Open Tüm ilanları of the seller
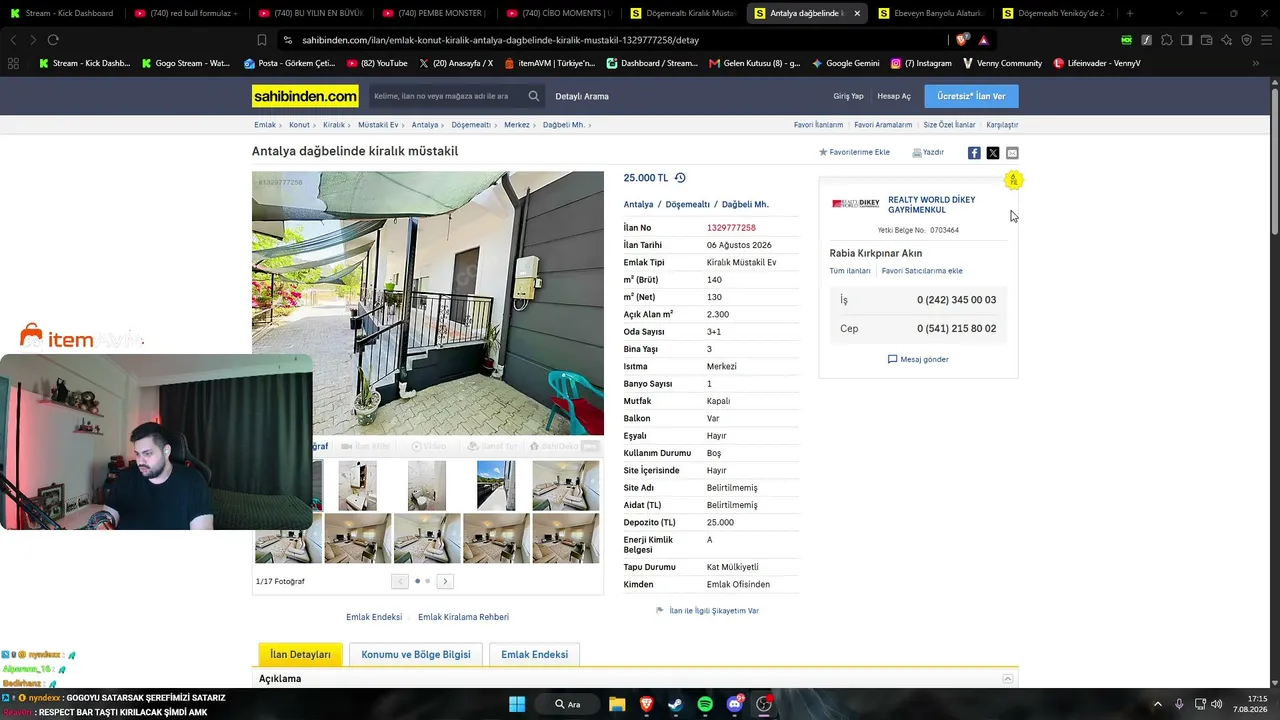 pyautogui.click(x=850, y=271)
